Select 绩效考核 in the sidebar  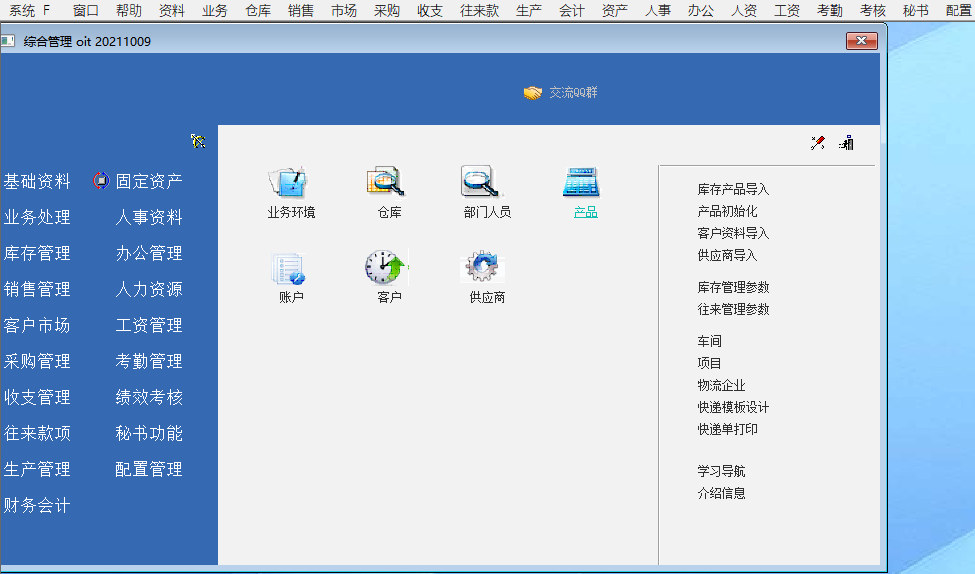(149, 397)
